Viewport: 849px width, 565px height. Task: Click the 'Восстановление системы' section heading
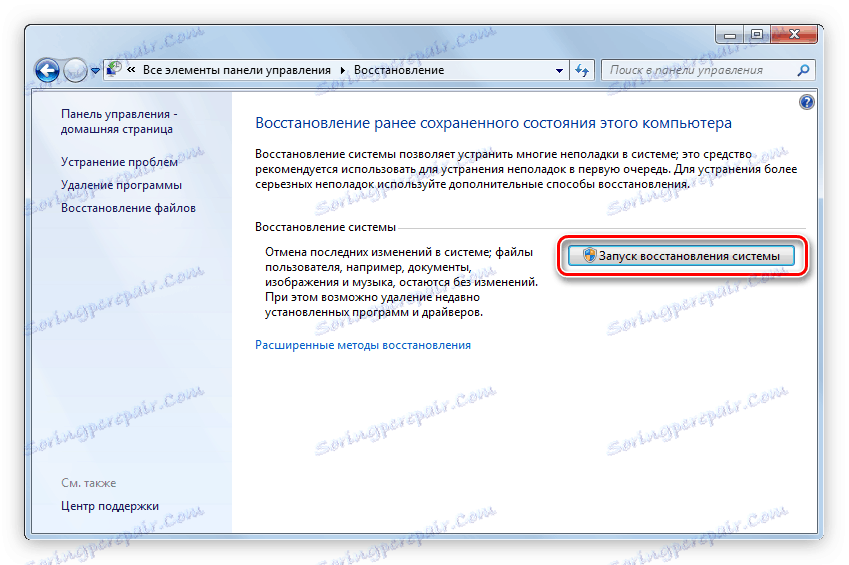325,227
